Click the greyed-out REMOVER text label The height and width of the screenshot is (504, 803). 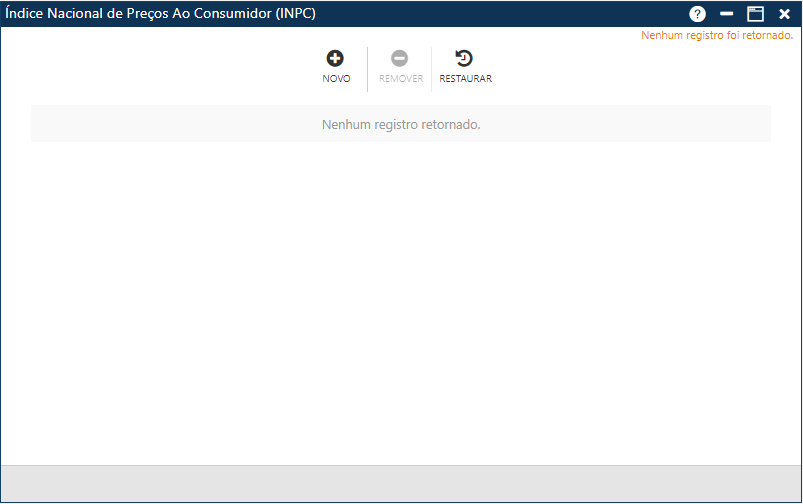(400, 79)
